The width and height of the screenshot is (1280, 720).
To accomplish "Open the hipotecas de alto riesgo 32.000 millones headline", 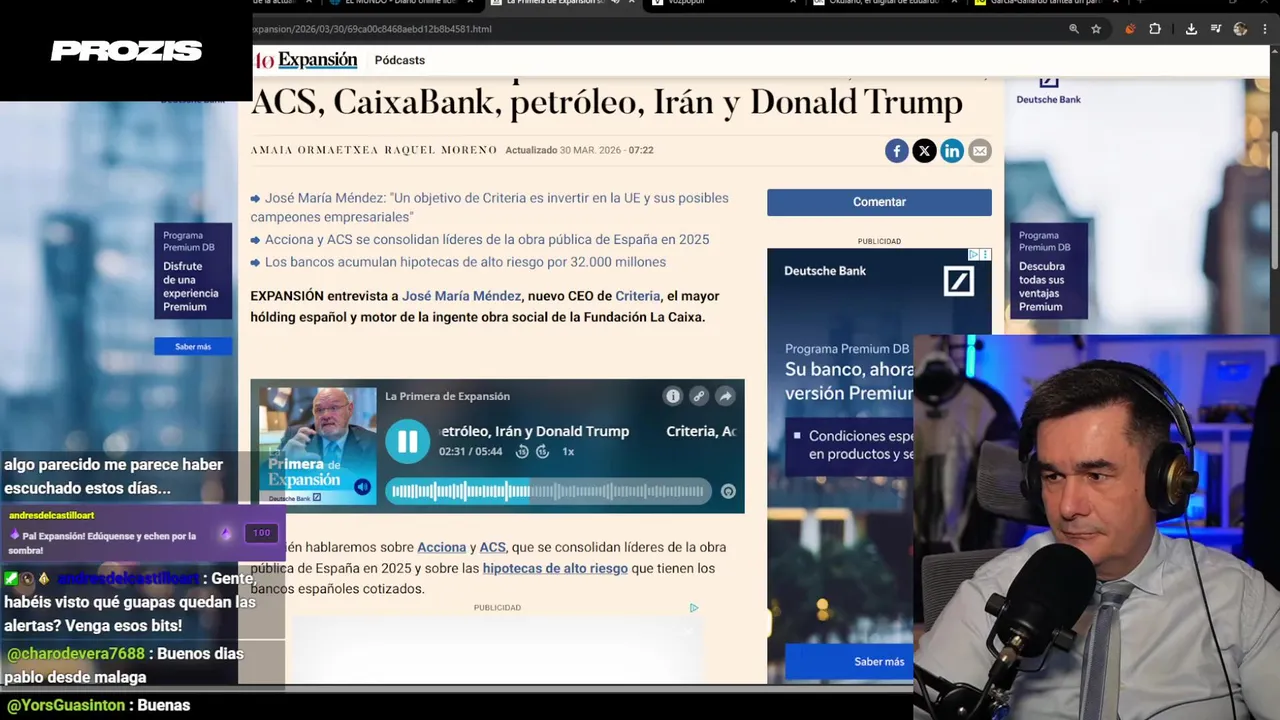I will coord(465,262).
